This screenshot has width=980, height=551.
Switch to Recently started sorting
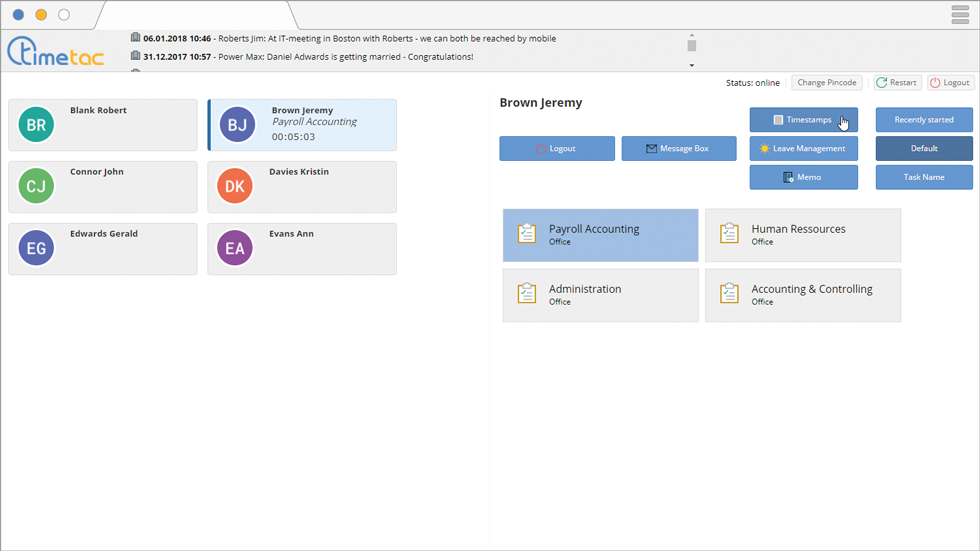(x=924, y=120)
